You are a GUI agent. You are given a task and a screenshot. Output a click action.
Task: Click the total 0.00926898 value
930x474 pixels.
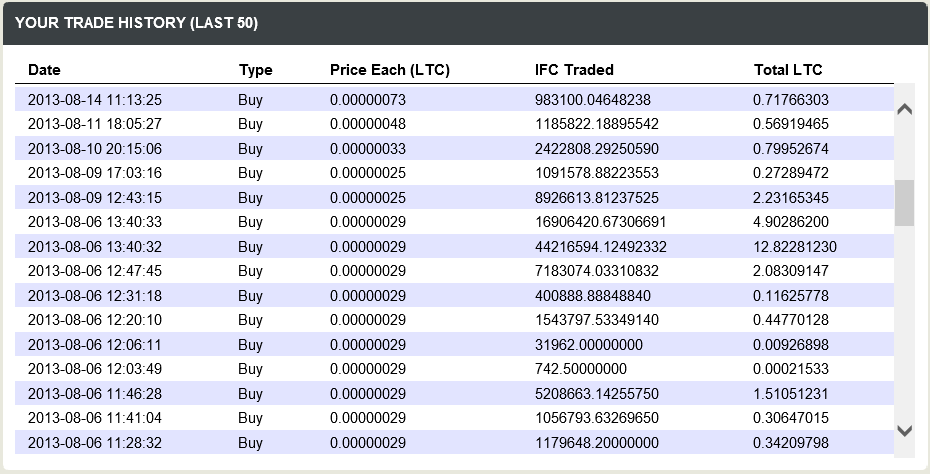pyautogui.click(x=791, y=345)
